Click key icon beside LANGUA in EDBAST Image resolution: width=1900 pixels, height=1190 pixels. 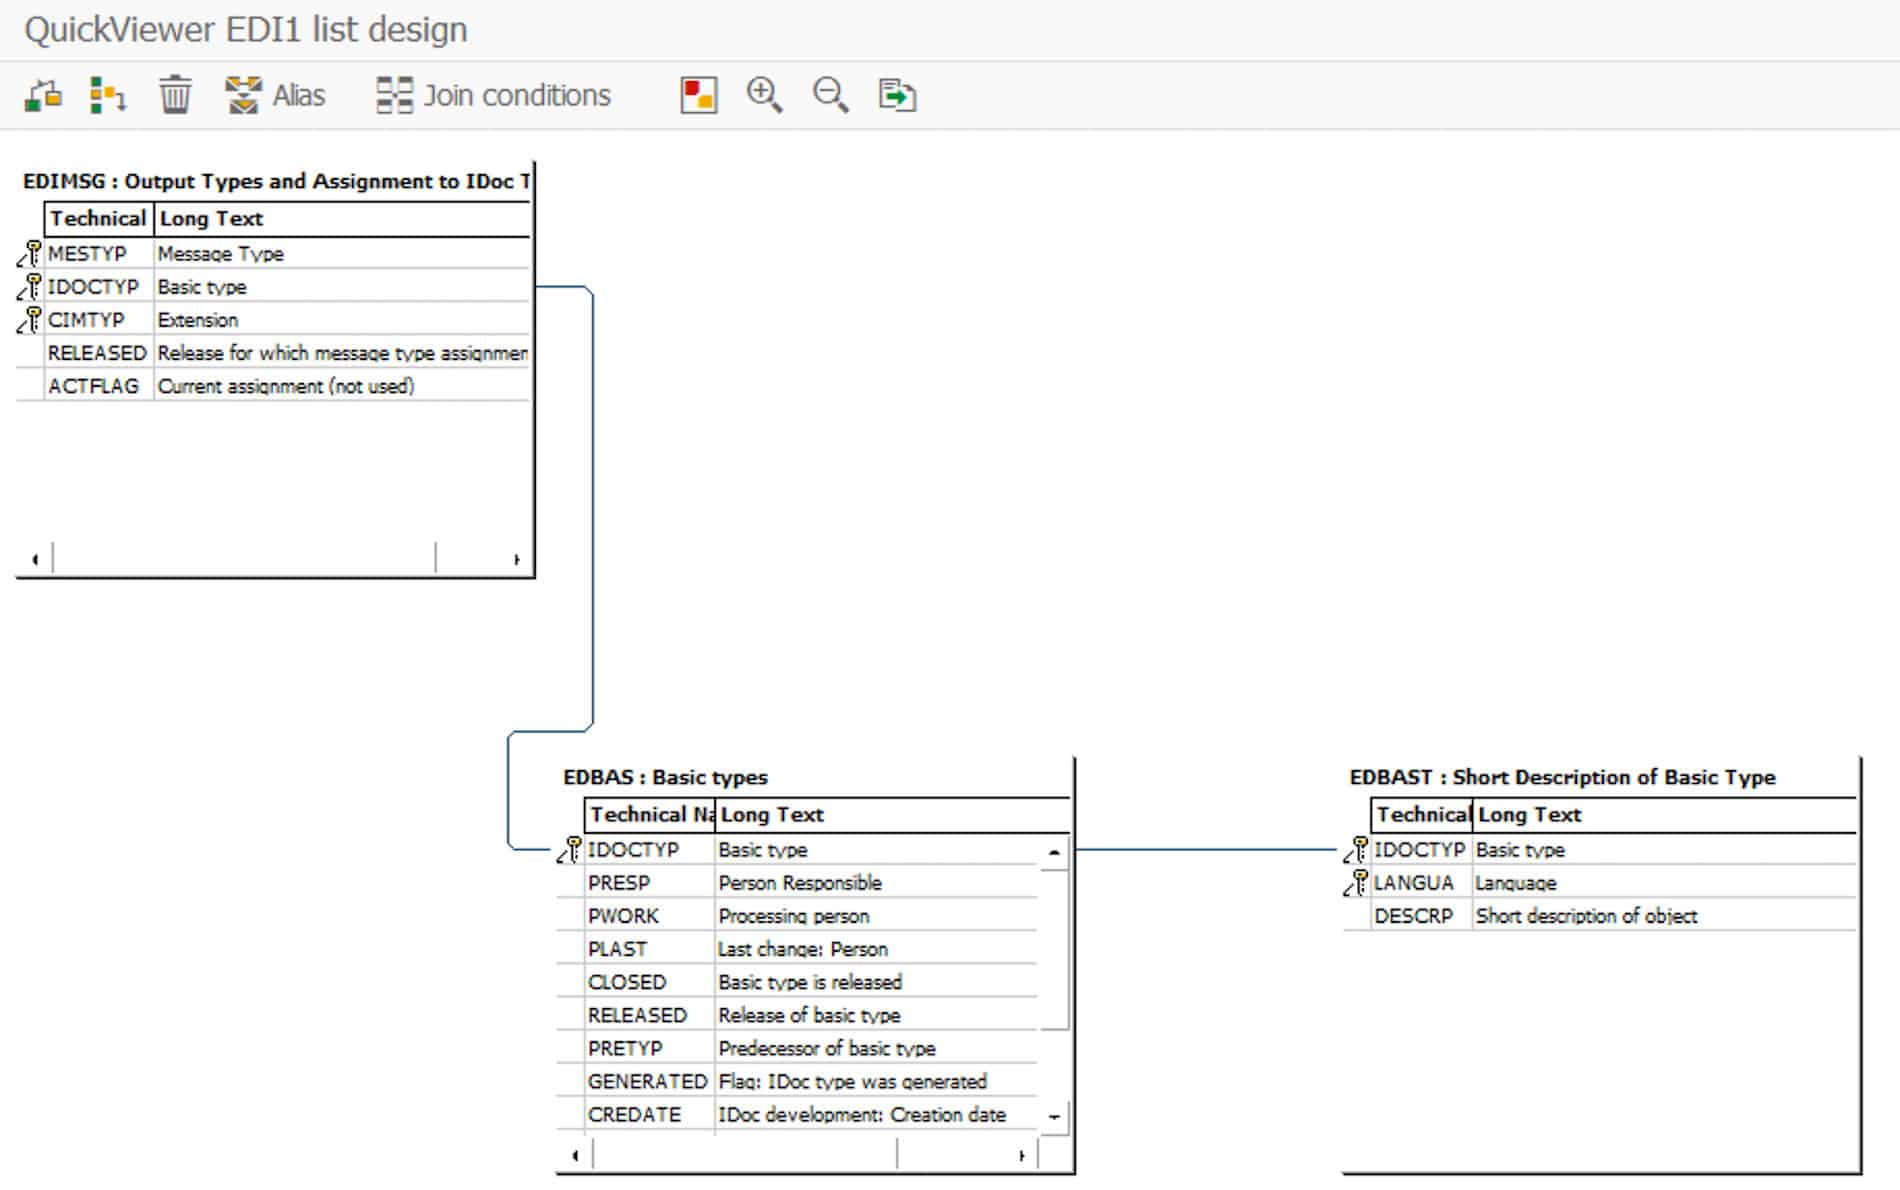1356,882
